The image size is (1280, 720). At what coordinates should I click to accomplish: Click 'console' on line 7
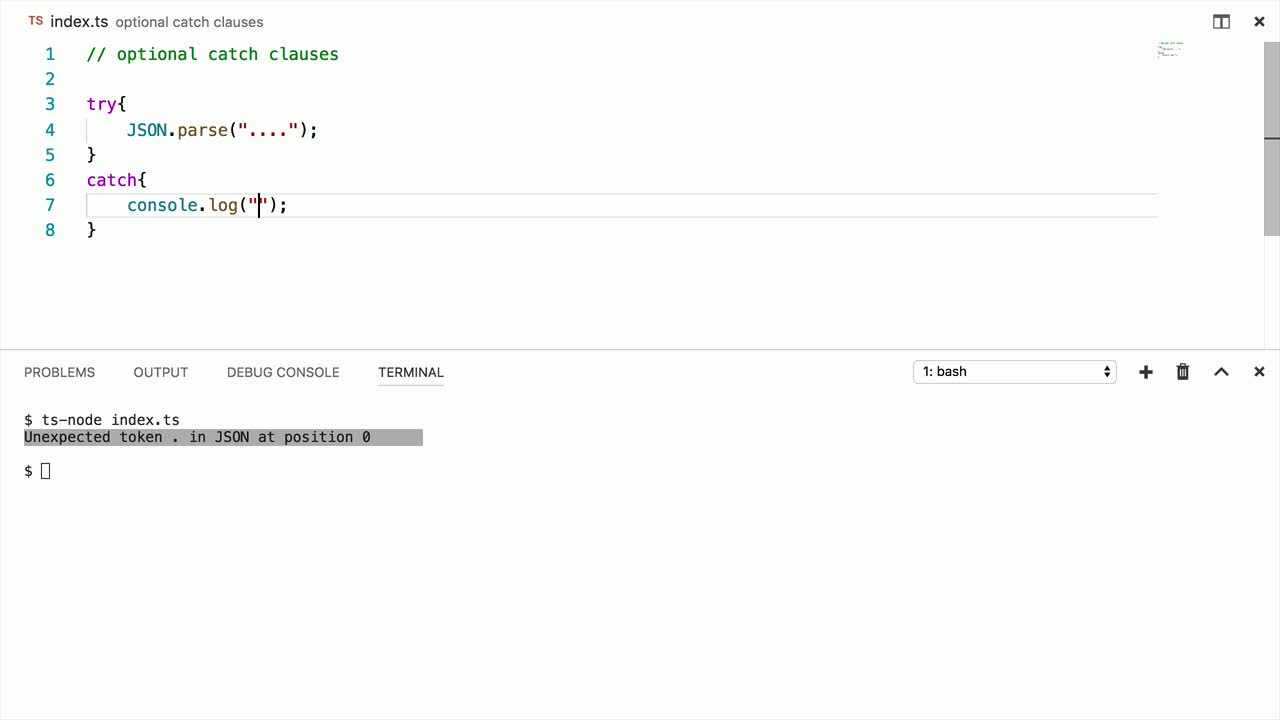163,205
